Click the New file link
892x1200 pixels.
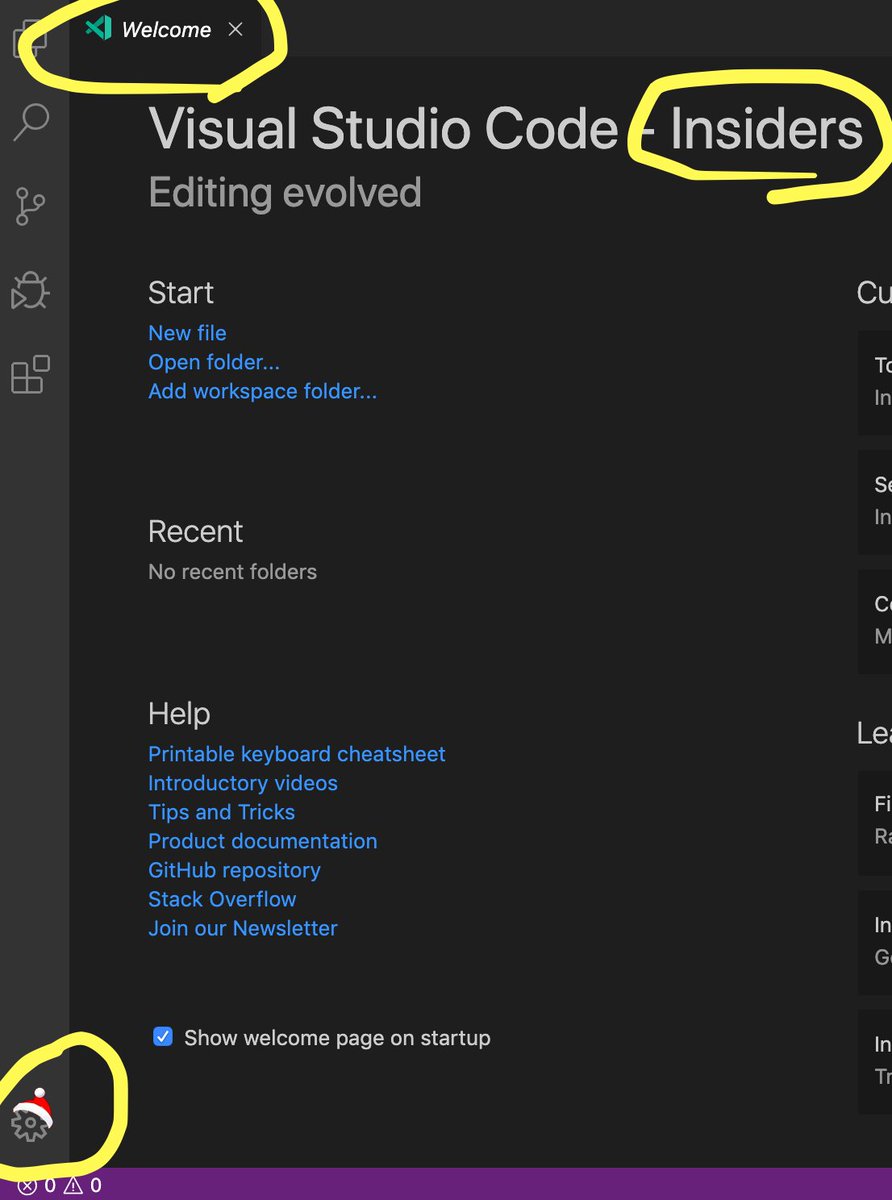[x=187, y=333]
